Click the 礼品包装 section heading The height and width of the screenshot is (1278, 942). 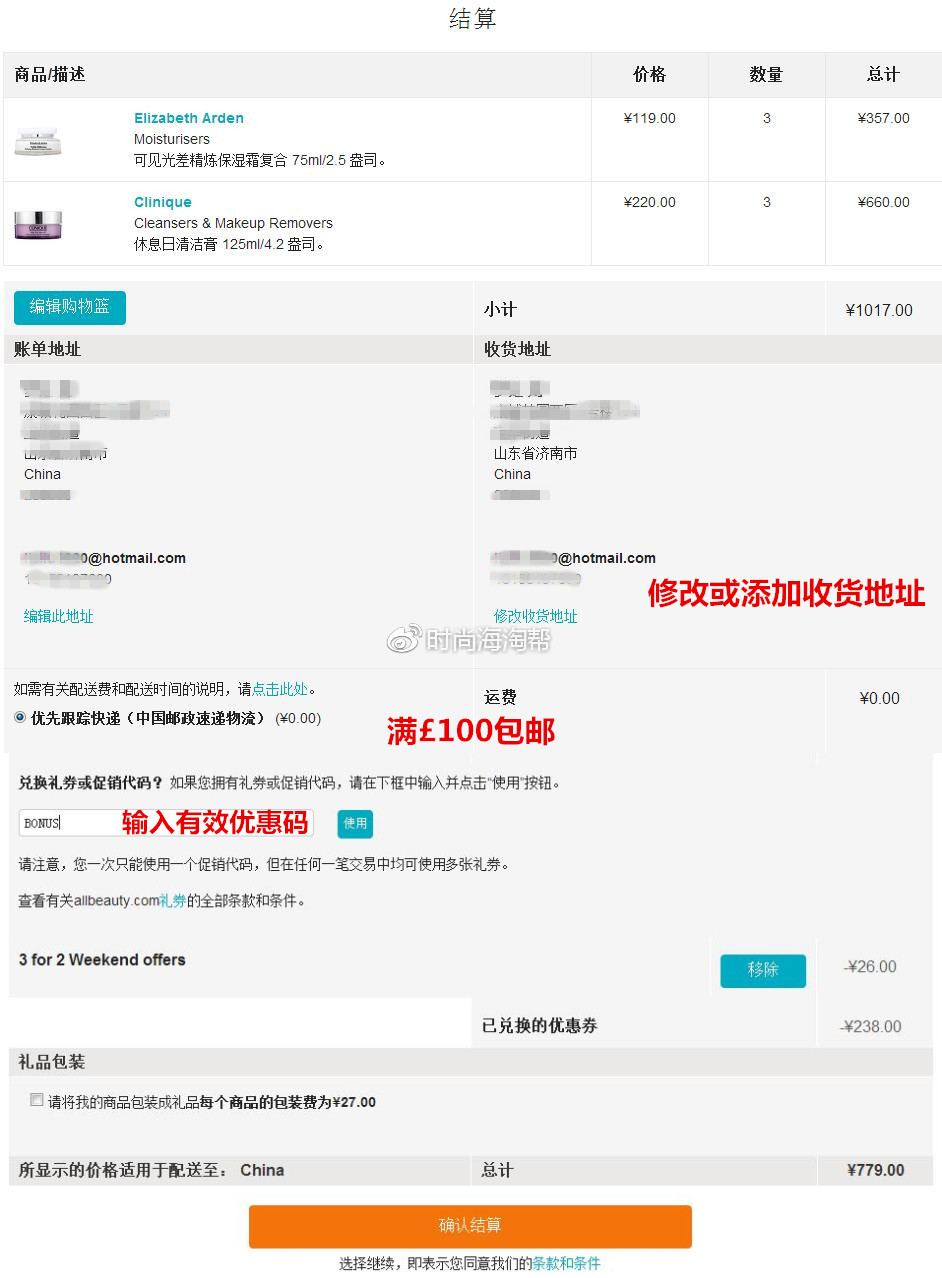pos(52,1061)
